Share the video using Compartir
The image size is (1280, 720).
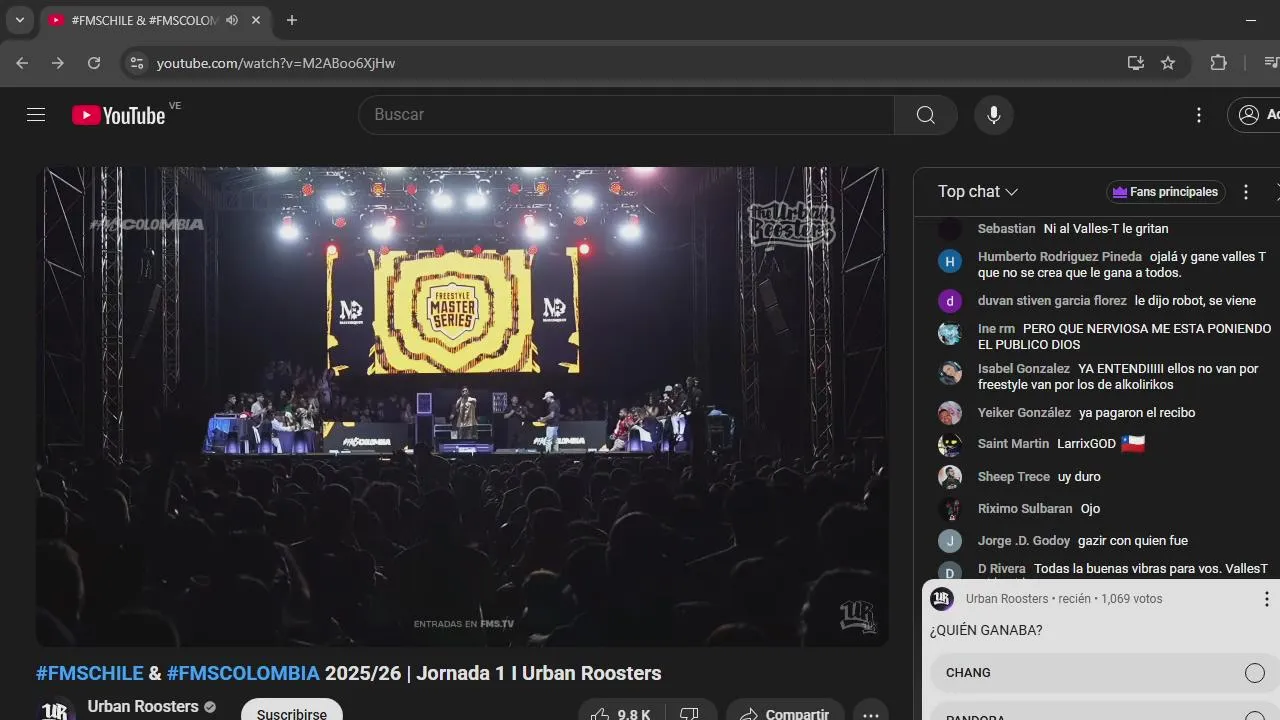[x=786, y=713]
